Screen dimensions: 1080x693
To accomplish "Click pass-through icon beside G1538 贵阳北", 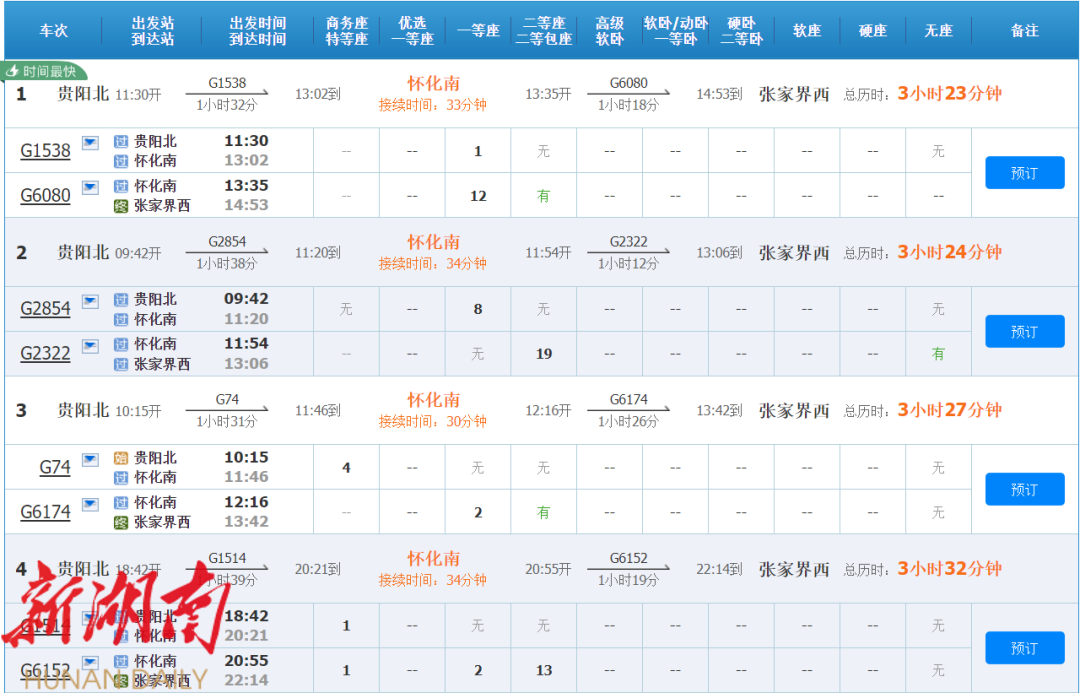I will (x=121, y=141).
